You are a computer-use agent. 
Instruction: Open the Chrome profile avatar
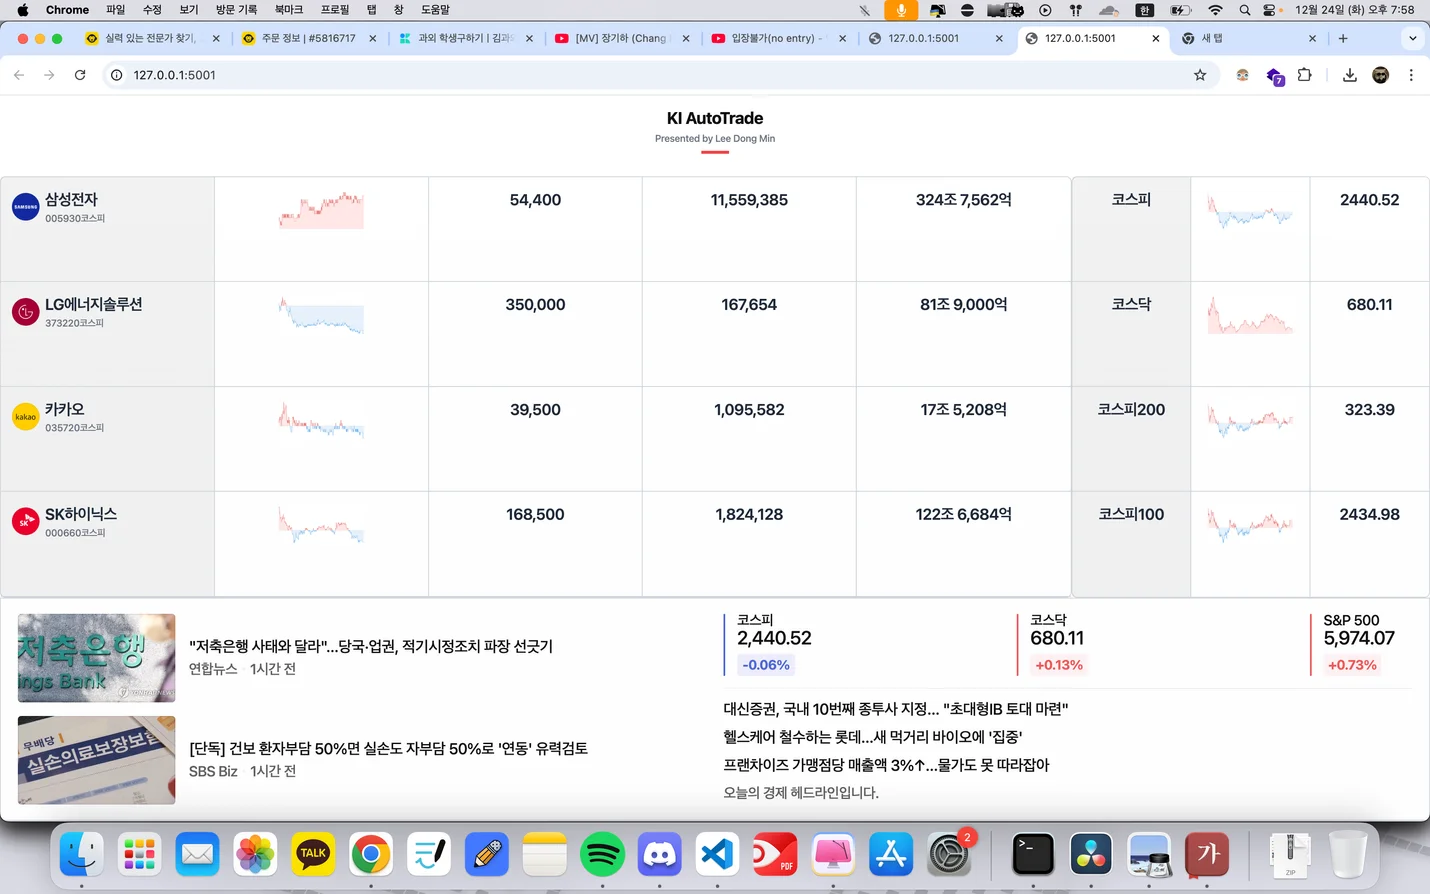tap(1381, 75)
